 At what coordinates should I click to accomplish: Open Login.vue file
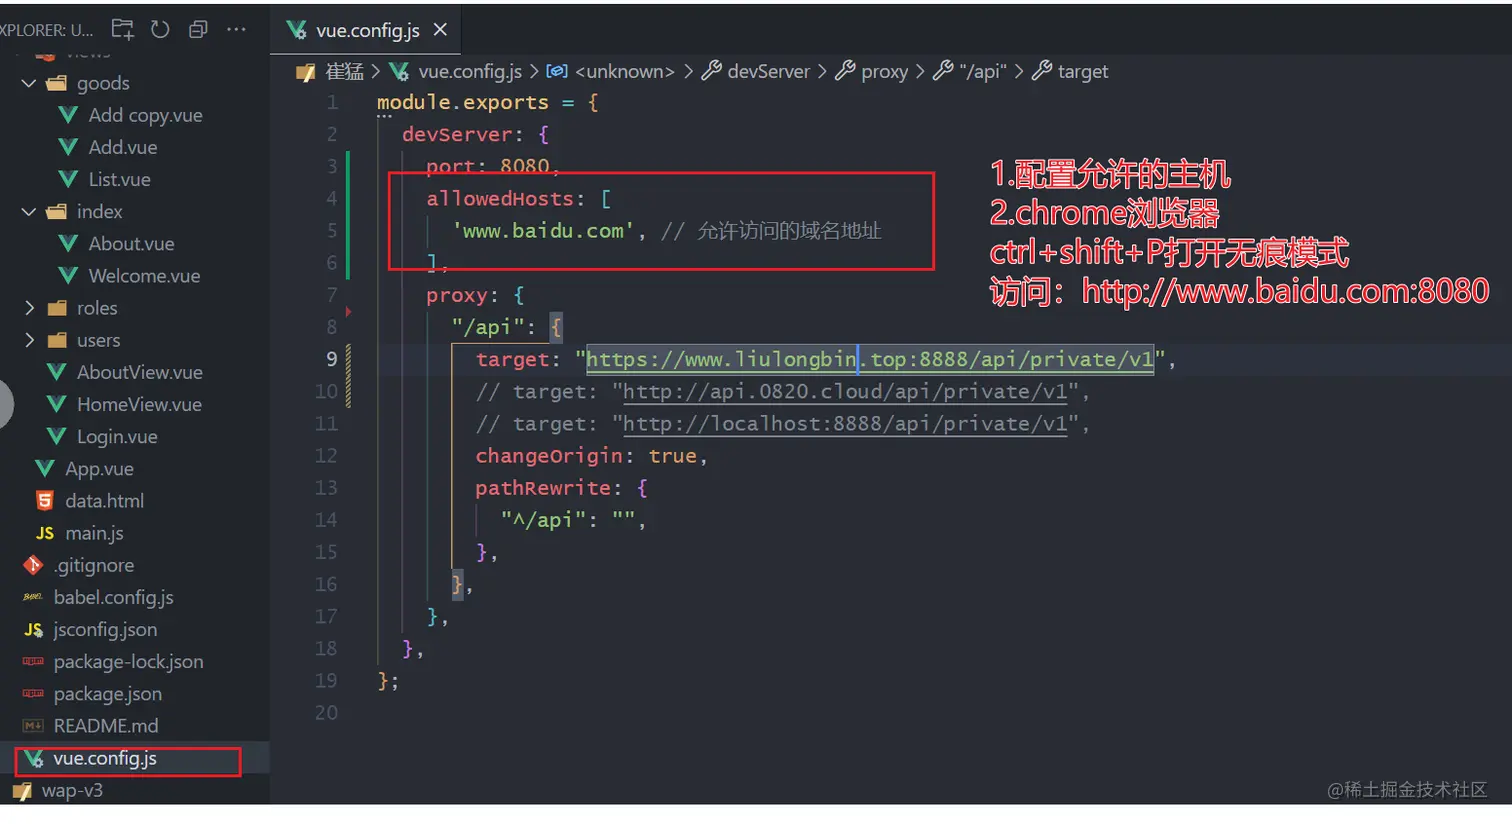pos(117,437)
